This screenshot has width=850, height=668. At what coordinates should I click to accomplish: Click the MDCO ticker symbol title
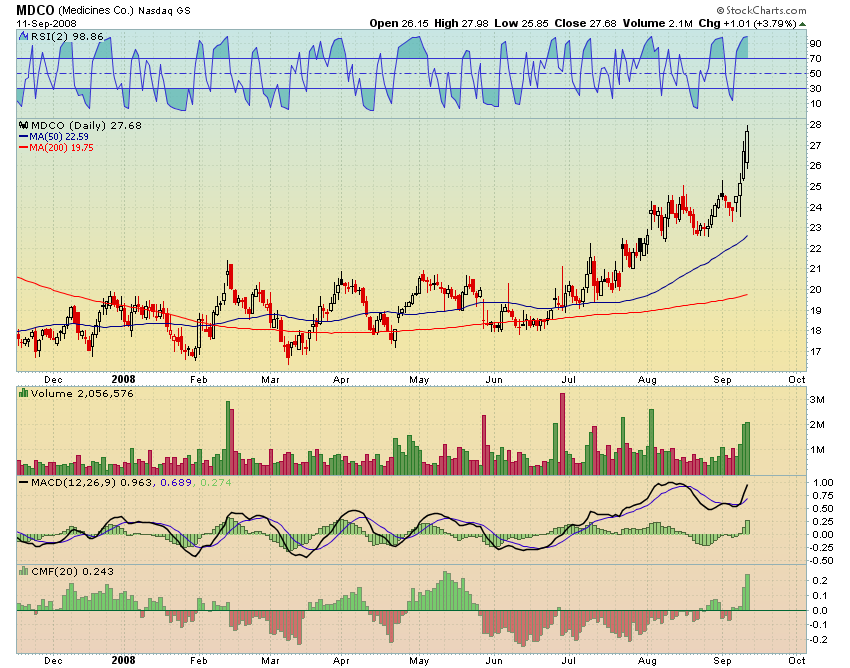[x=35, y=10]
